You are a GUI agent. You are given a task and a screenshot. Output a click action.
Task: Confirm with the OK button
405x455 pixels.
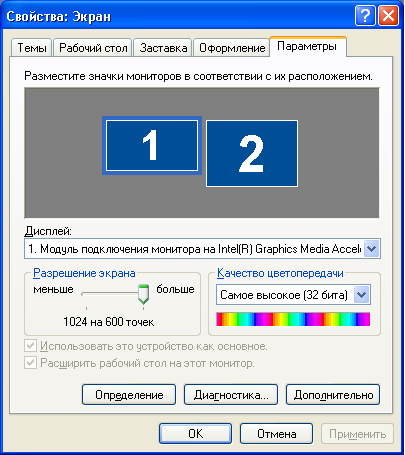(x=195, y=433)
